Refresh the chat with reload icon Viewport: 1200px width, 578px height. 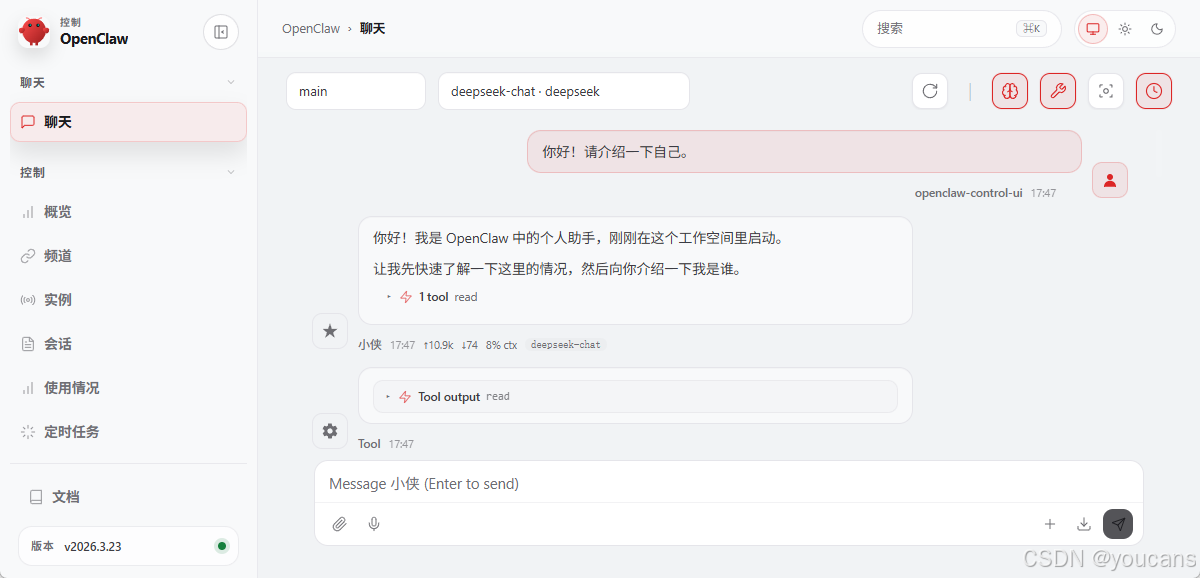click(x=930, y=91)
